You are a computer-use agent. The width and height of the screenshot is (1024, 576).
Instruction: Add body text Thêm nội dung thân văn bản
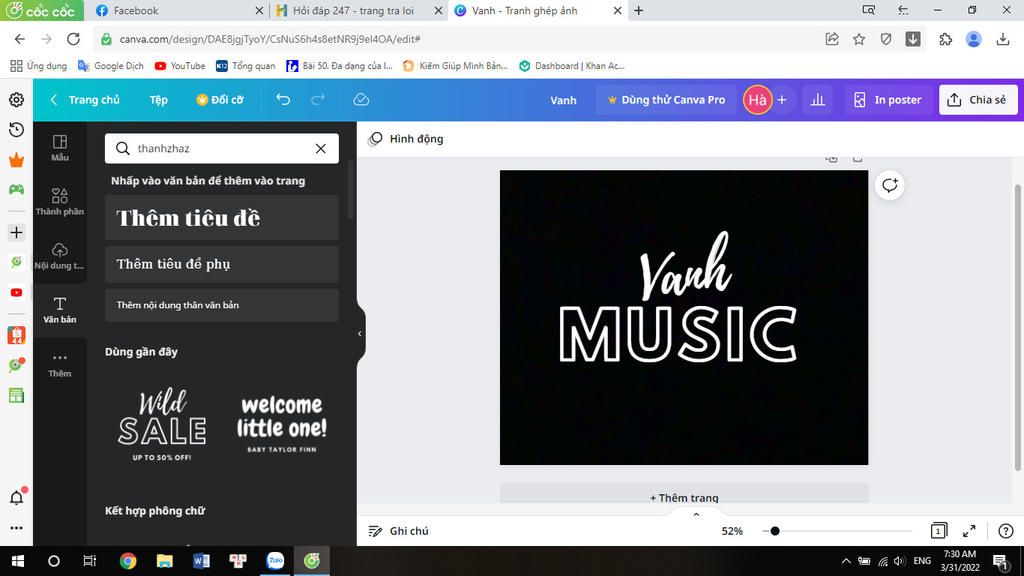pos(222,305)
